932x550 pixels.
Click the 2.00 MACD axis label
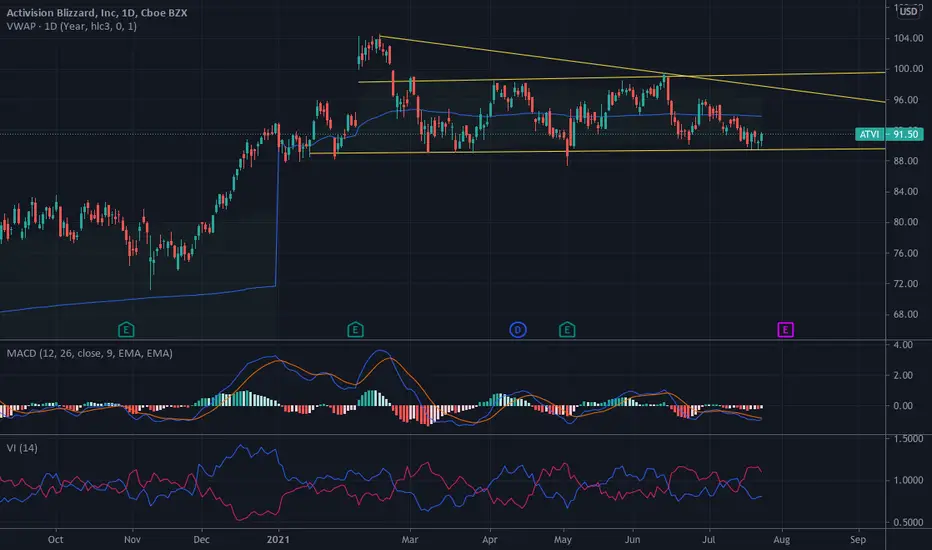click(903, 375)
